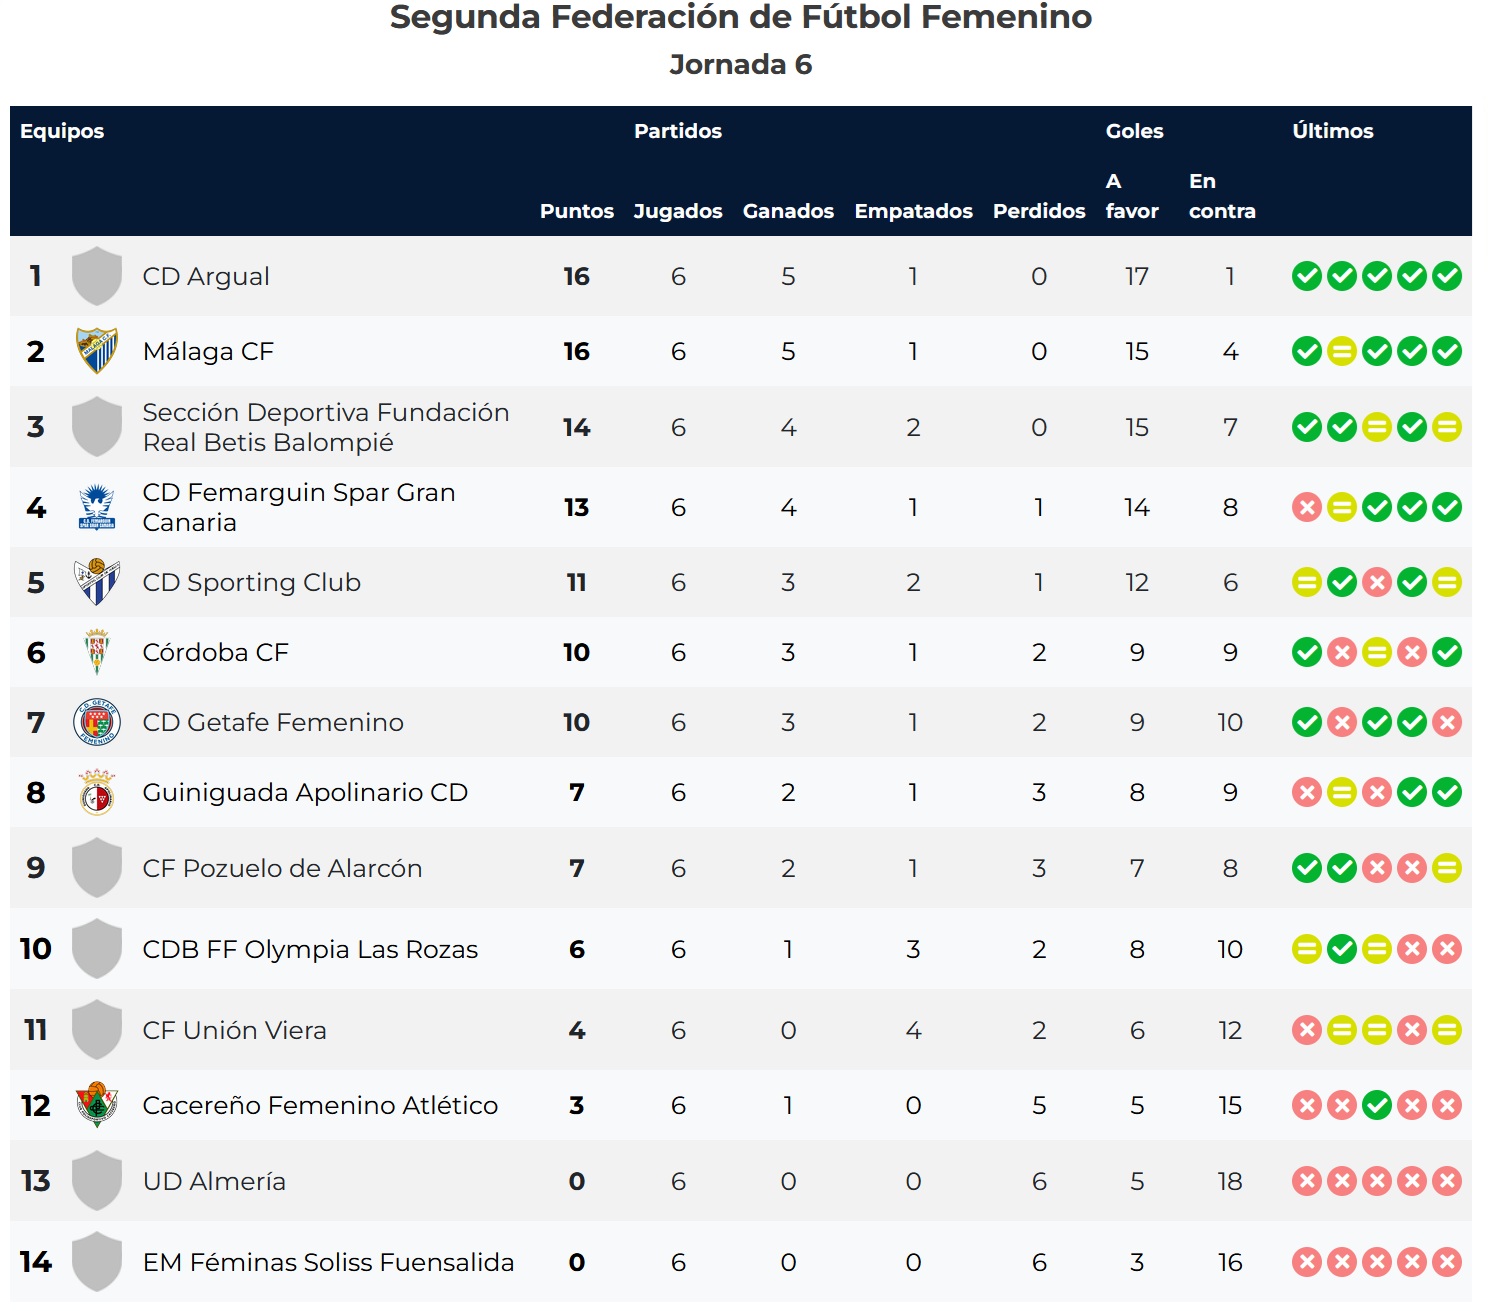Click the placeholder shield for CF Unión Viera
The image size is (1497, 1311).
(x=97, y=1030)
